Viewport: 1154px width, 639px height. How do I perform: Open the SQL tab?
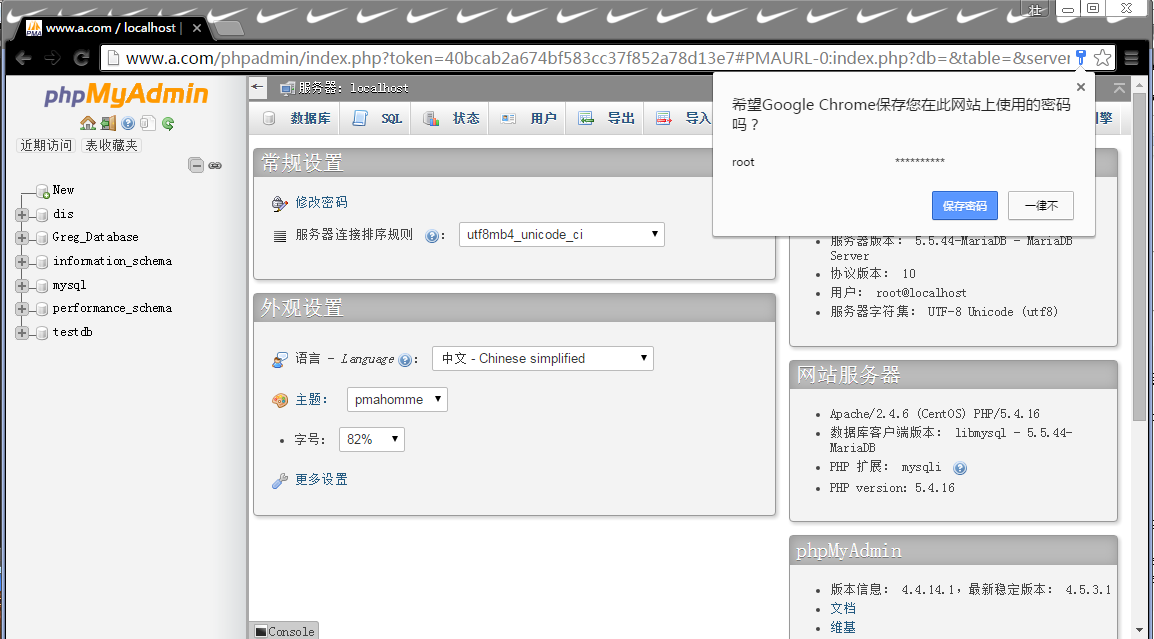377,119
